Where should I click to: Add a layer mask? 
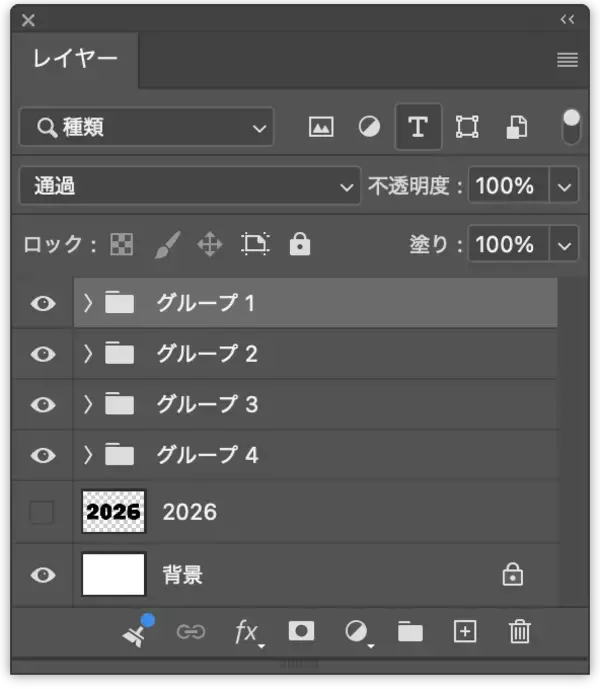(x=301, y=631)
